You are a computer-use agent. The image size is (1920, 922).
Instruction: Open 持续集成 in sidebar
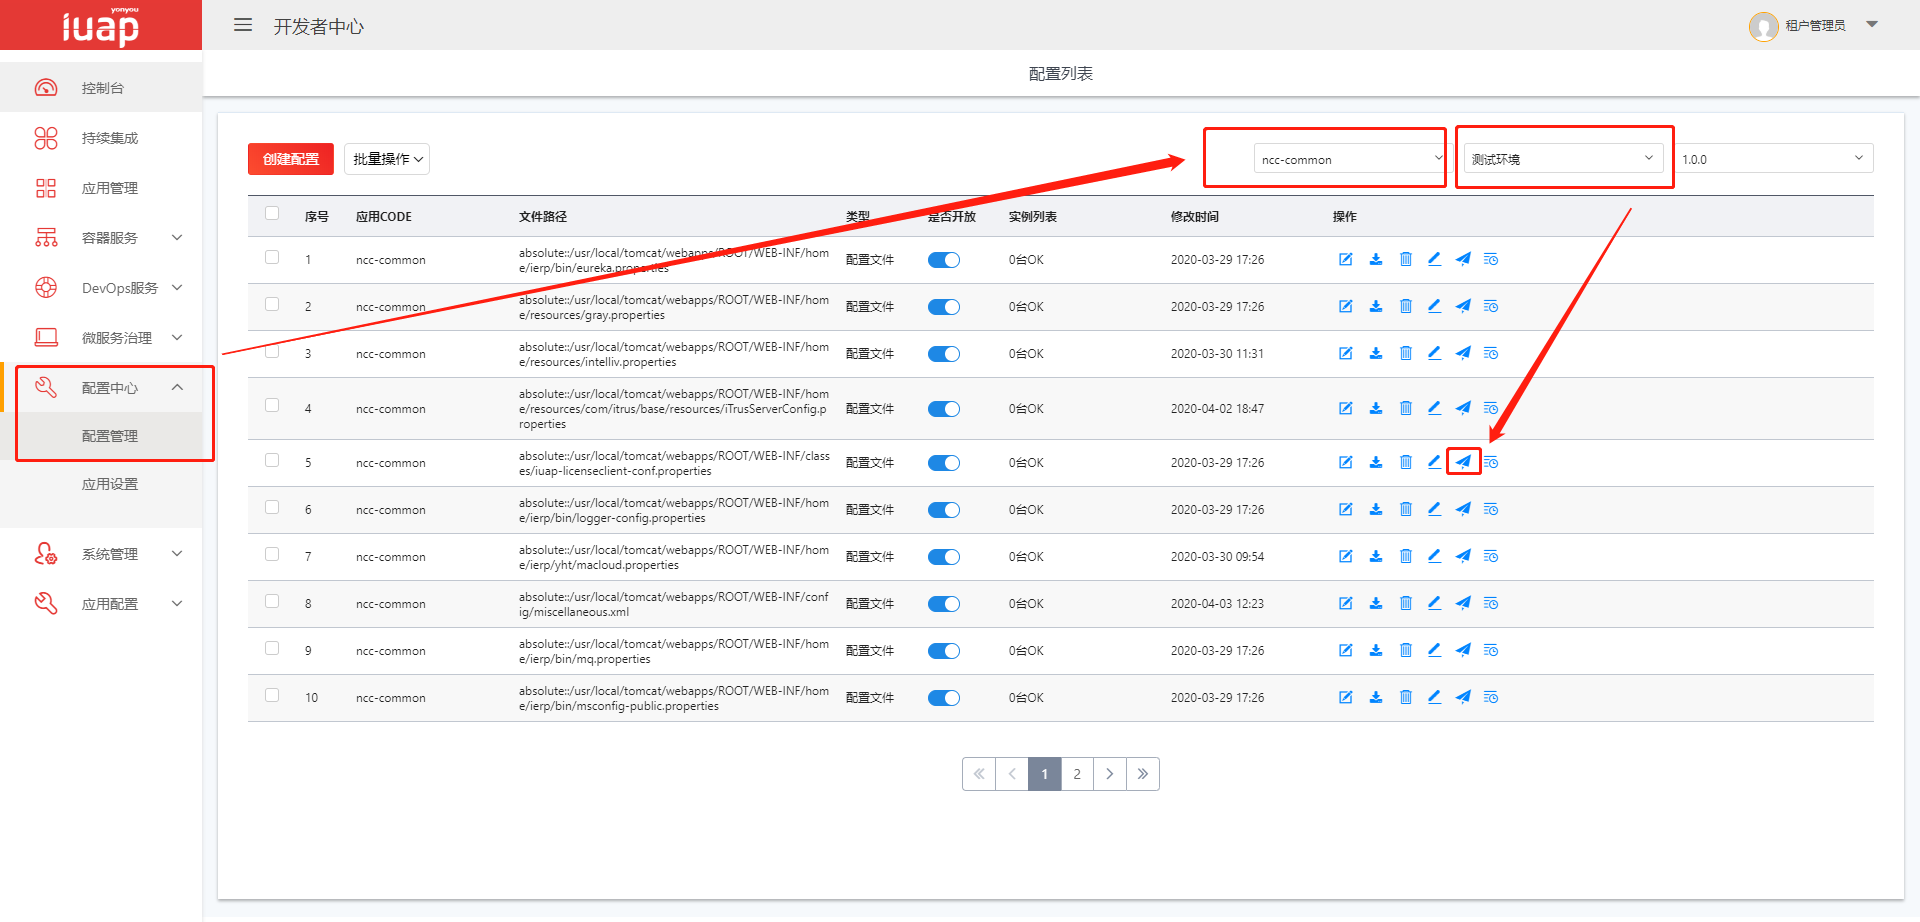coord(101,138)
